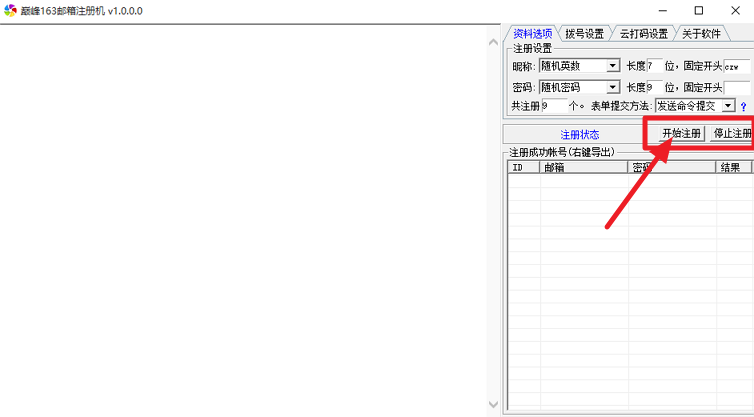
Task: Open the 关于软件 tab
Action: point(701,34)
